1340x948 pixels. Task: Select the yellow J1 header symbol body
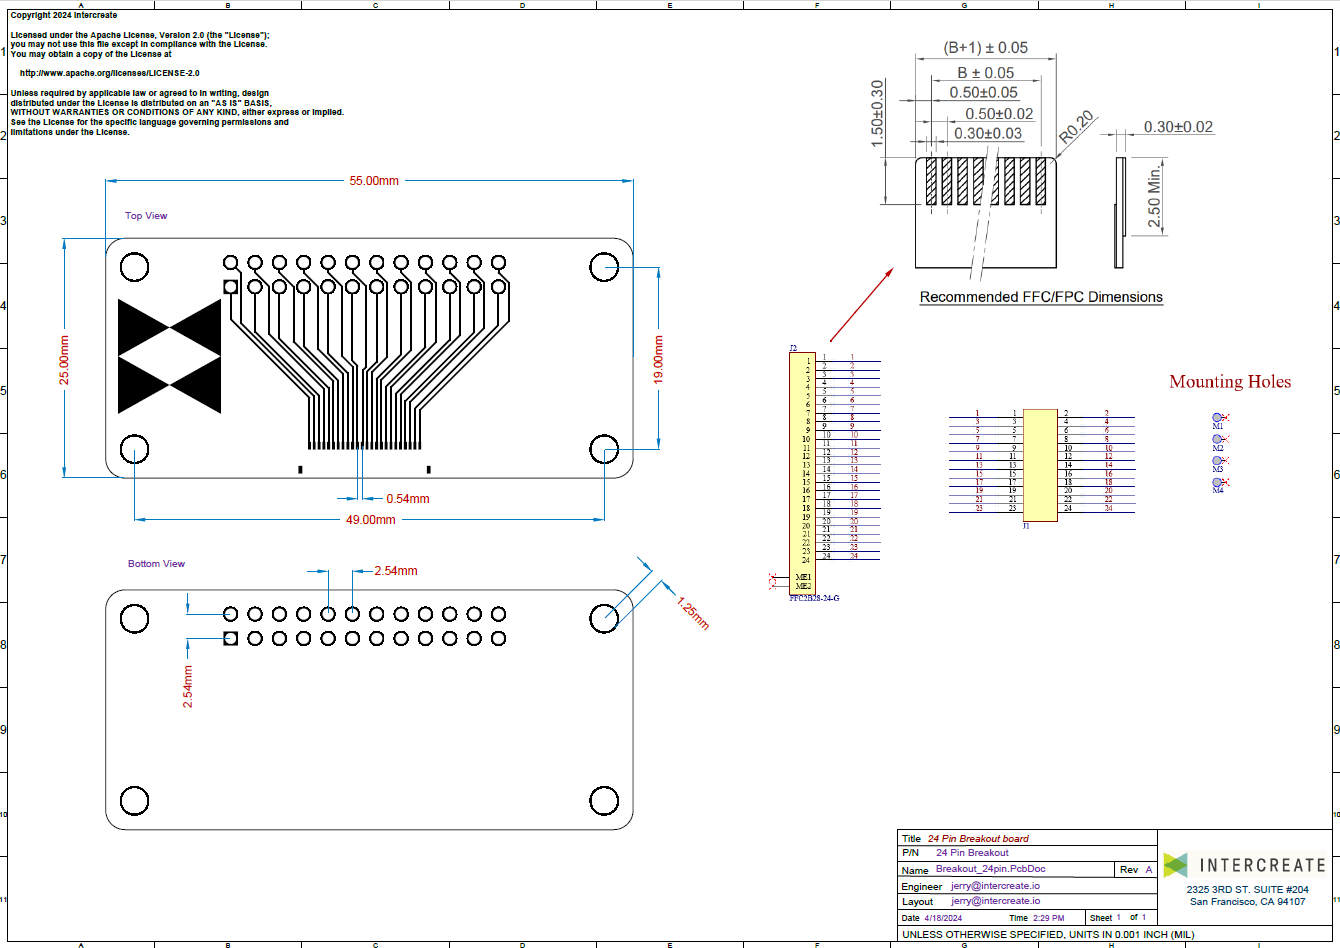tap(1040, 464)
